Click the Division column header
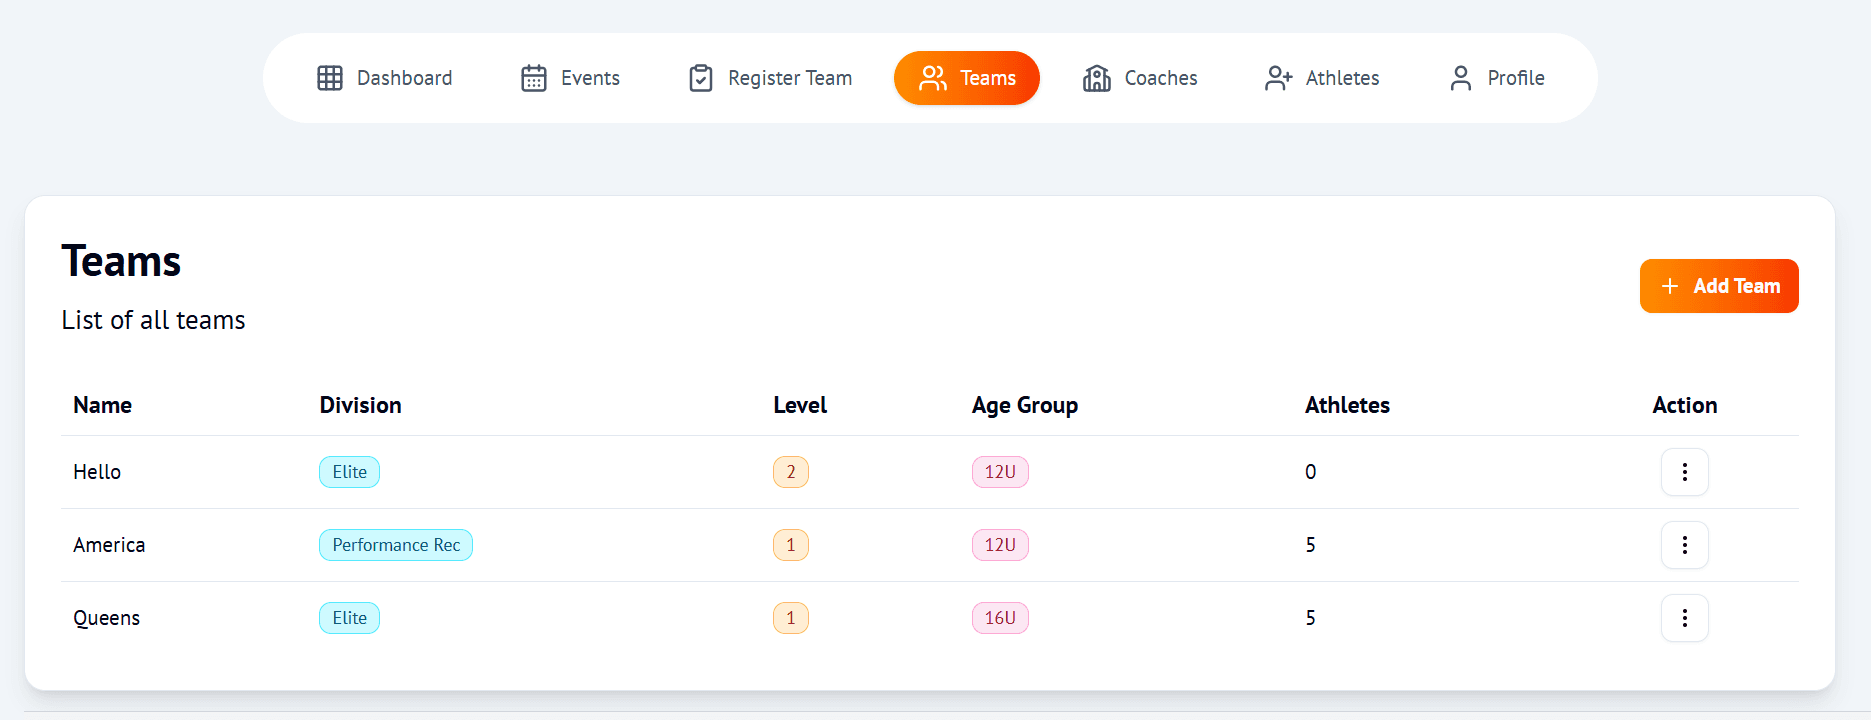Screen dimensions: 1871x720 pyautogui.click(x=360, y=405)
